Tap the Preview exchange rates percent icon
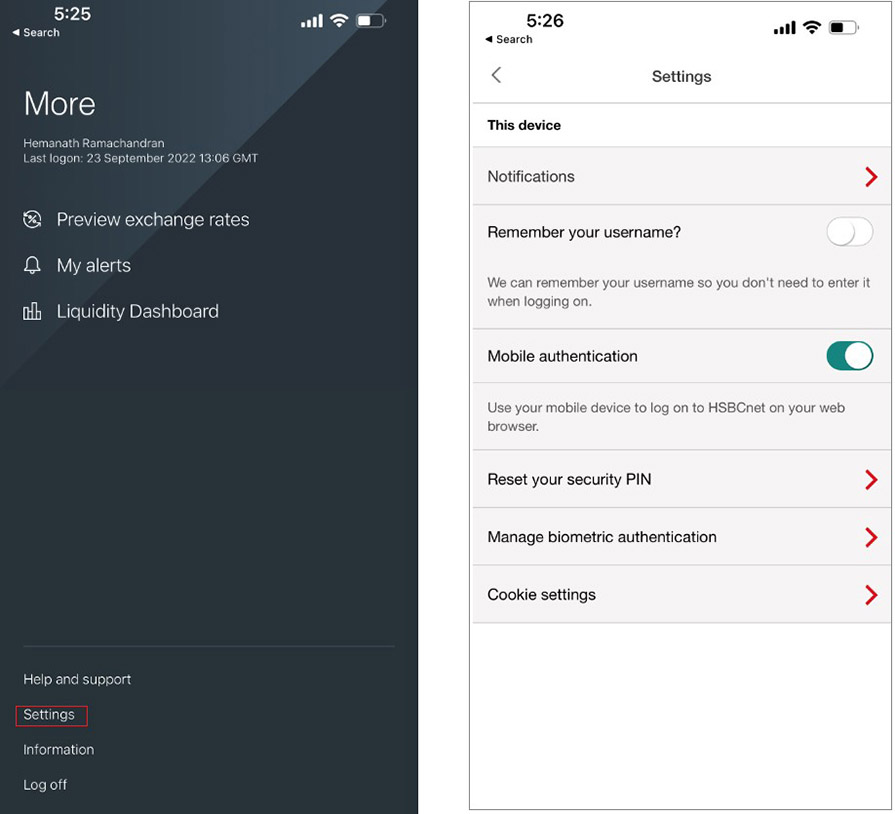The image size is (895, 814). [x=33, y=220]
